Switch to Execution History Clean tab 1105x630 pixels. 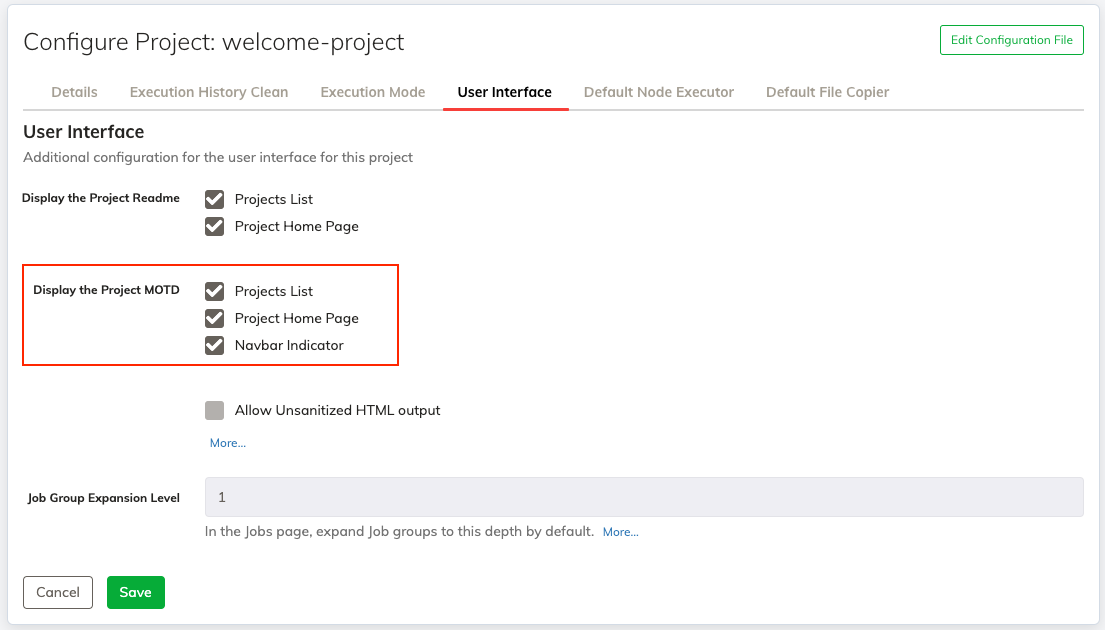[x=209, y=92]
